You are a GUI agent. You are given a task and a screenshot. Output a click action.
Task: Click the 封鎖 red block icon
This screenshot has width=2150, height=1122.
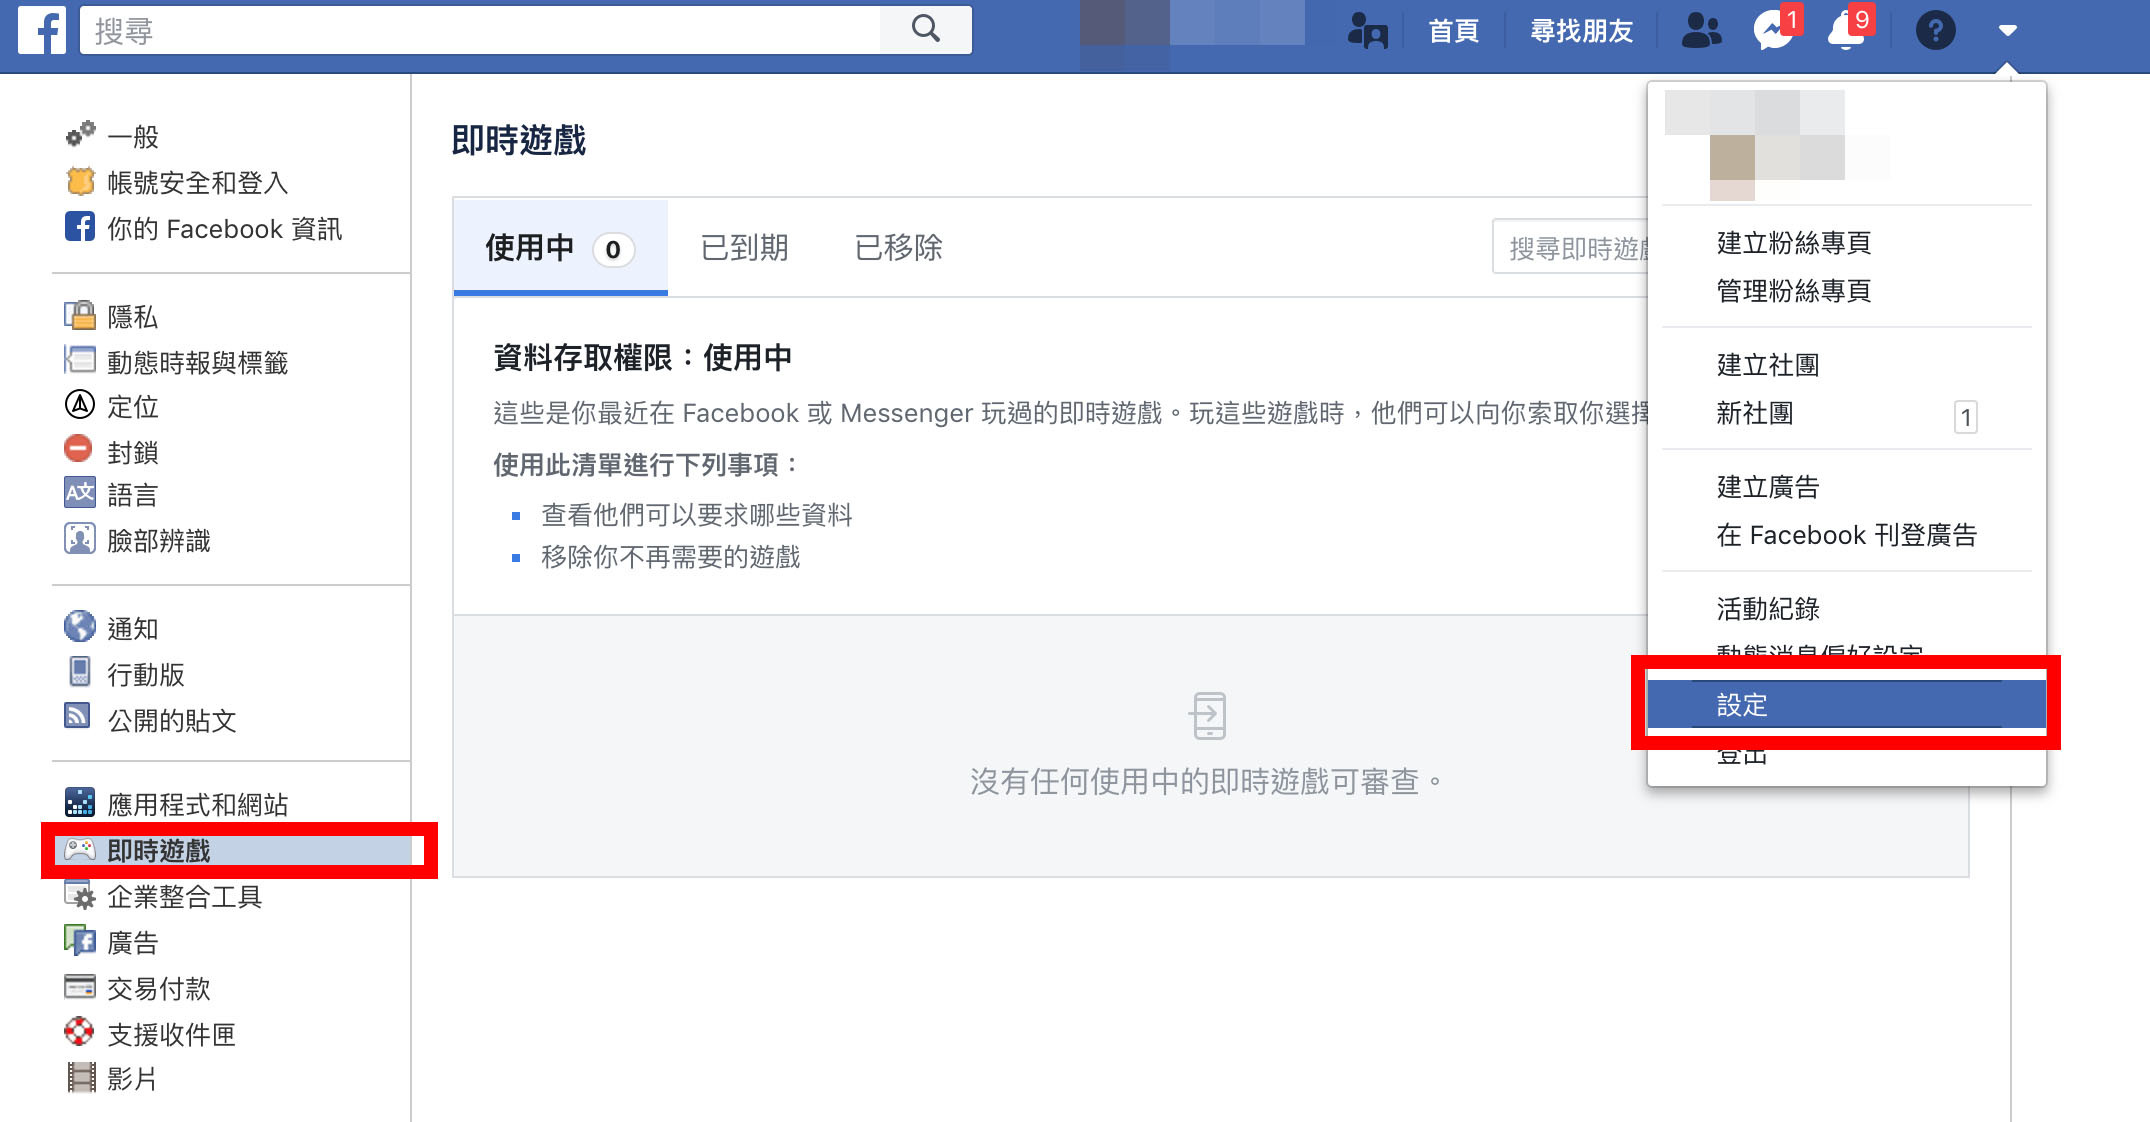78,449
